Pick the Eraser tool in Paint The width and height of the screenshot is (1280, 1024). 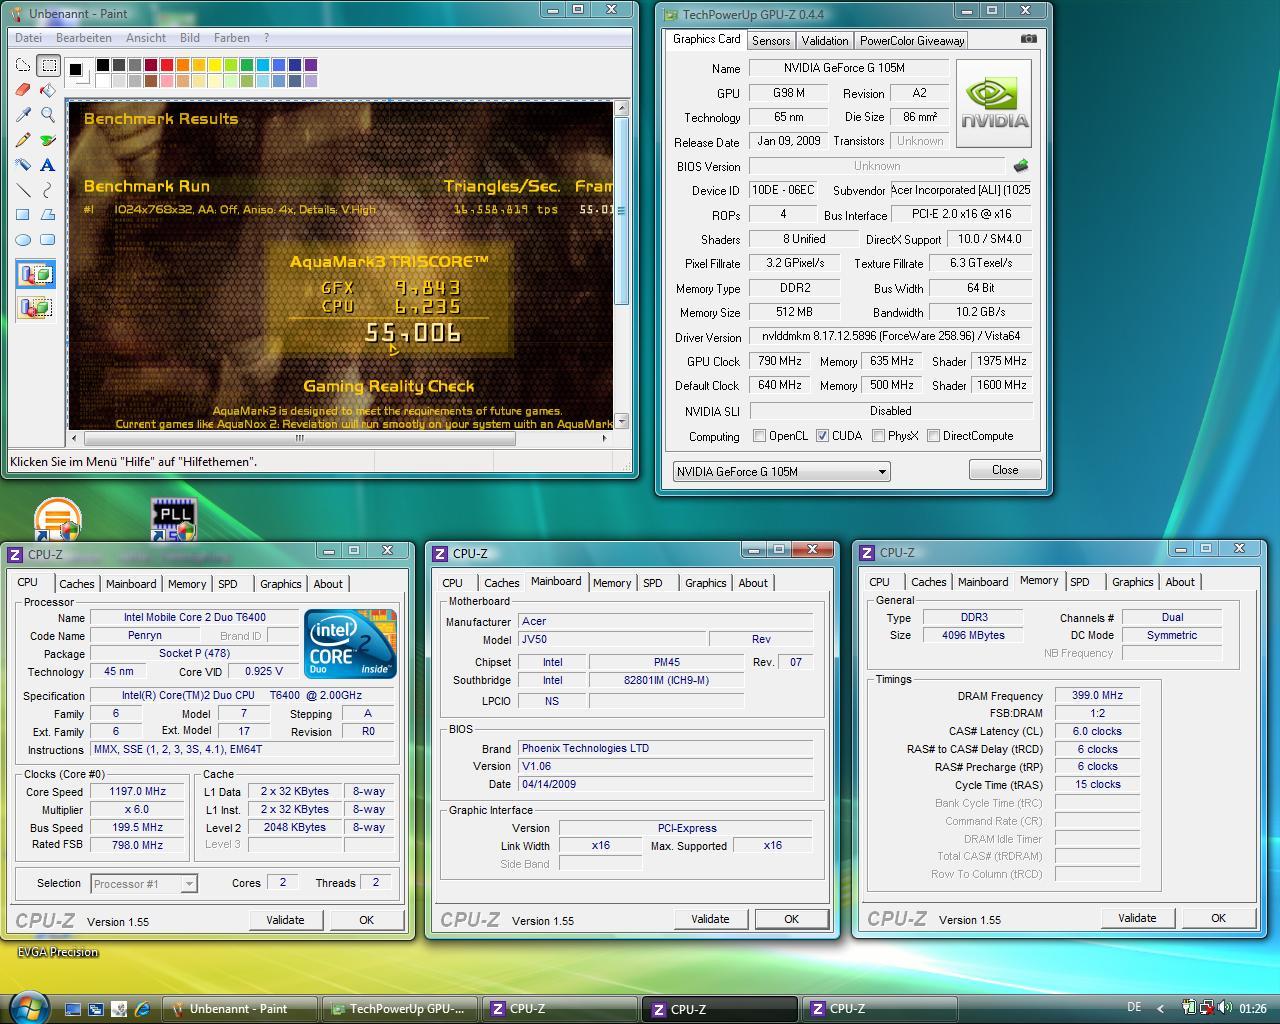[23, 90]
